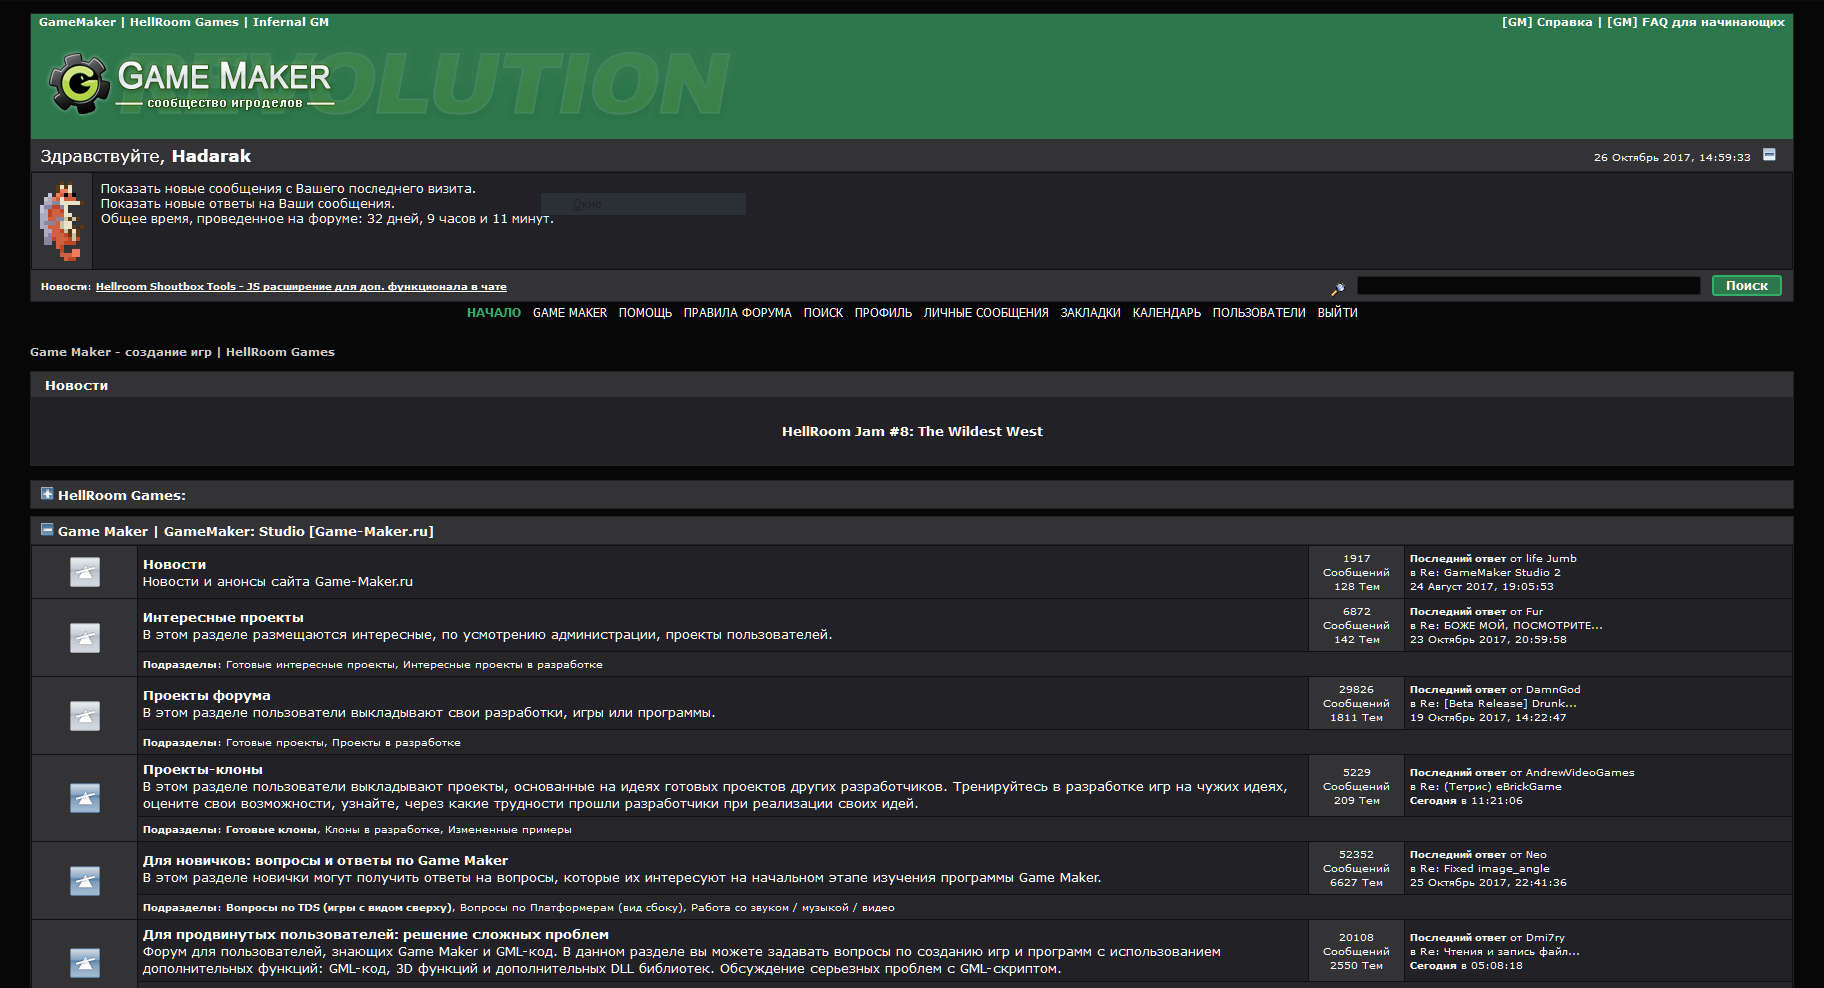1824x988 pixels.
Task: Open the ПОМОЩЬ menu item
Action: (x=645, y=313)
